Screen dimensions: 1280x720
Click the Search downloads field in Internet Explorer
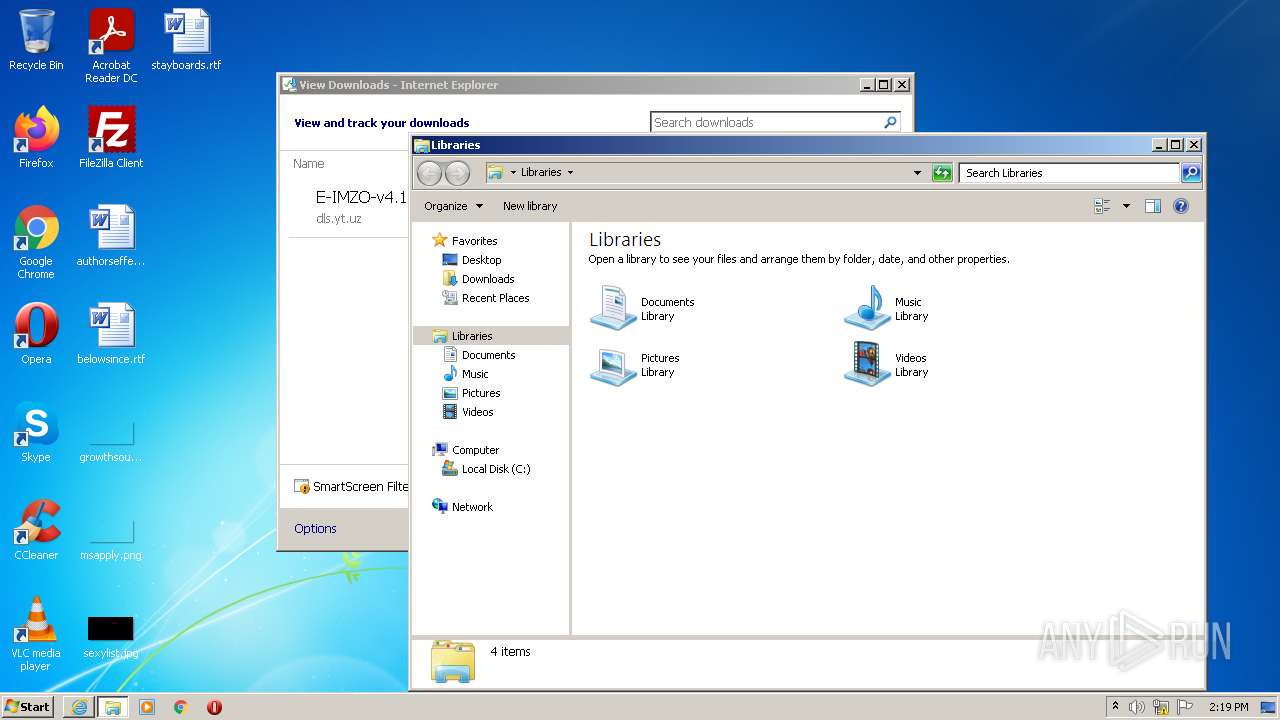[765, 122]
